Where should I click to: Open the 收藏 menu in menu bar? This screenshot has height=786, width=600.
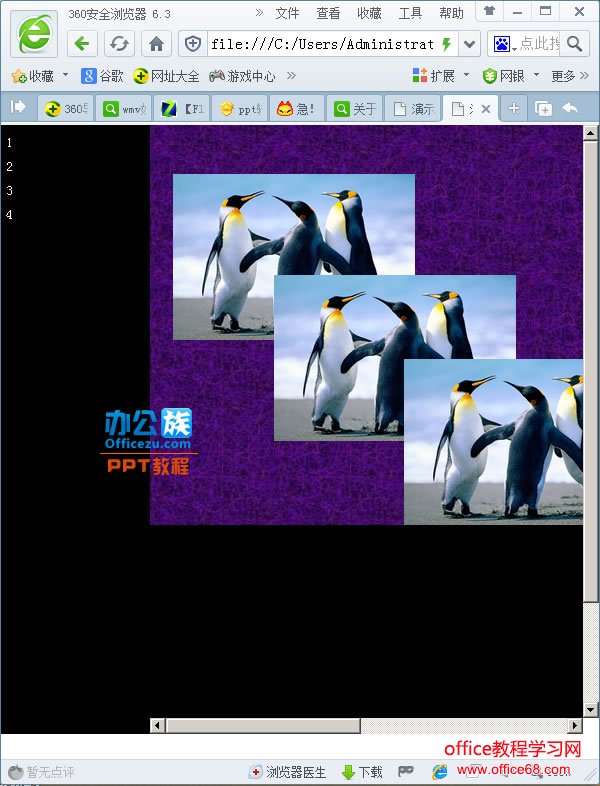click(x=369, y=13)
